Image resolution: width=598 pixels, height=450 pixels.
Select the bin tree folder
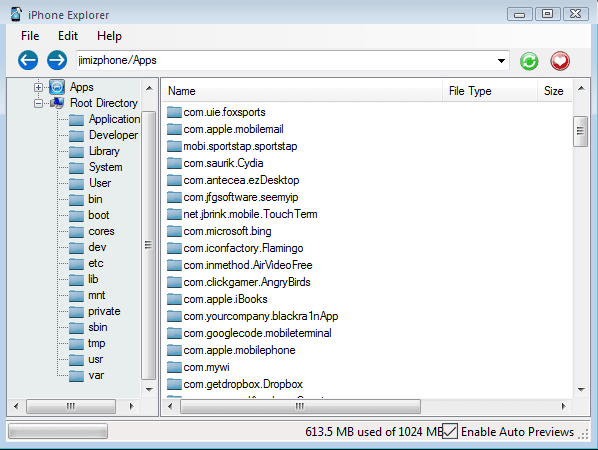pos(95,199)
